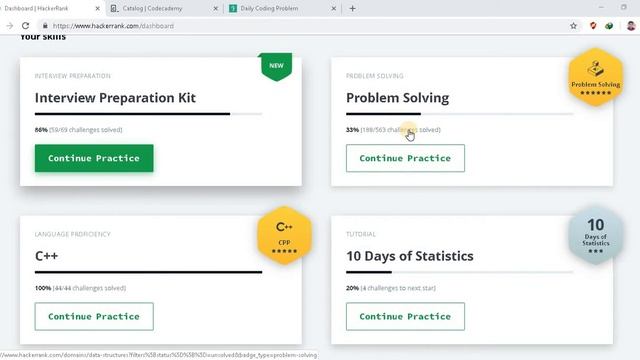
Task: Continue Practice for 10 Days of Statistics
Action: tap(405, 316)
